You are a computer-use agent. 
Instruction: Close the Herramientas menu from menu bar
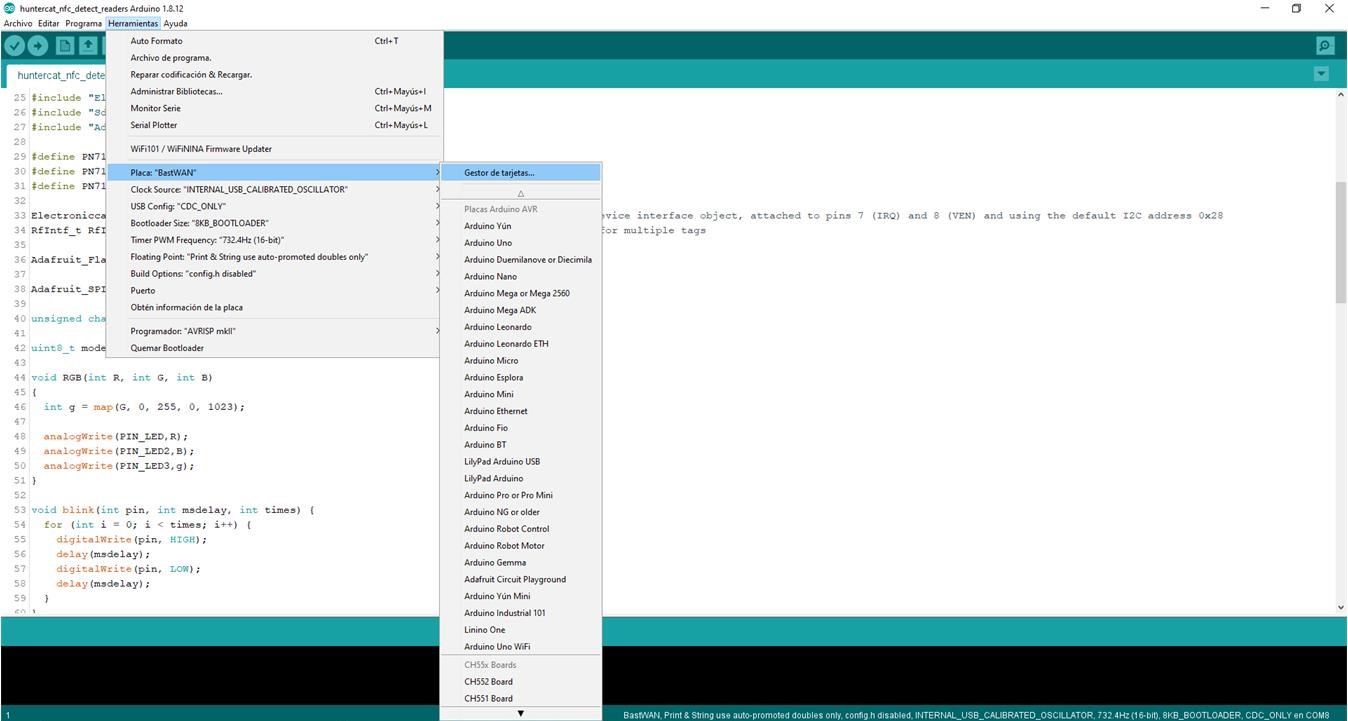tap(134, 23)
